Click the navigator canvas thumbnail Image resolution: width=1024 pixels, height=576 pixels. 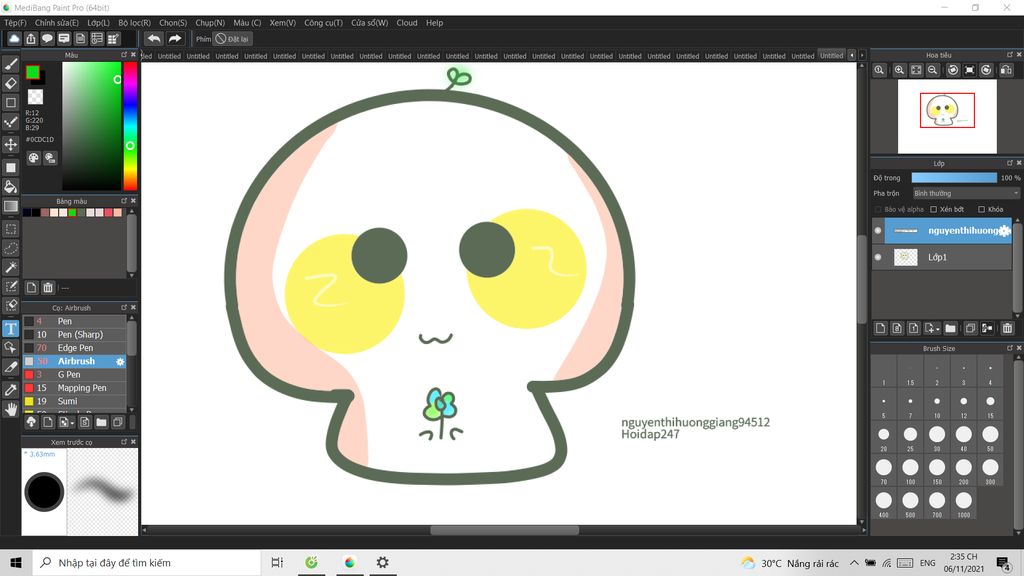[947, 116]
